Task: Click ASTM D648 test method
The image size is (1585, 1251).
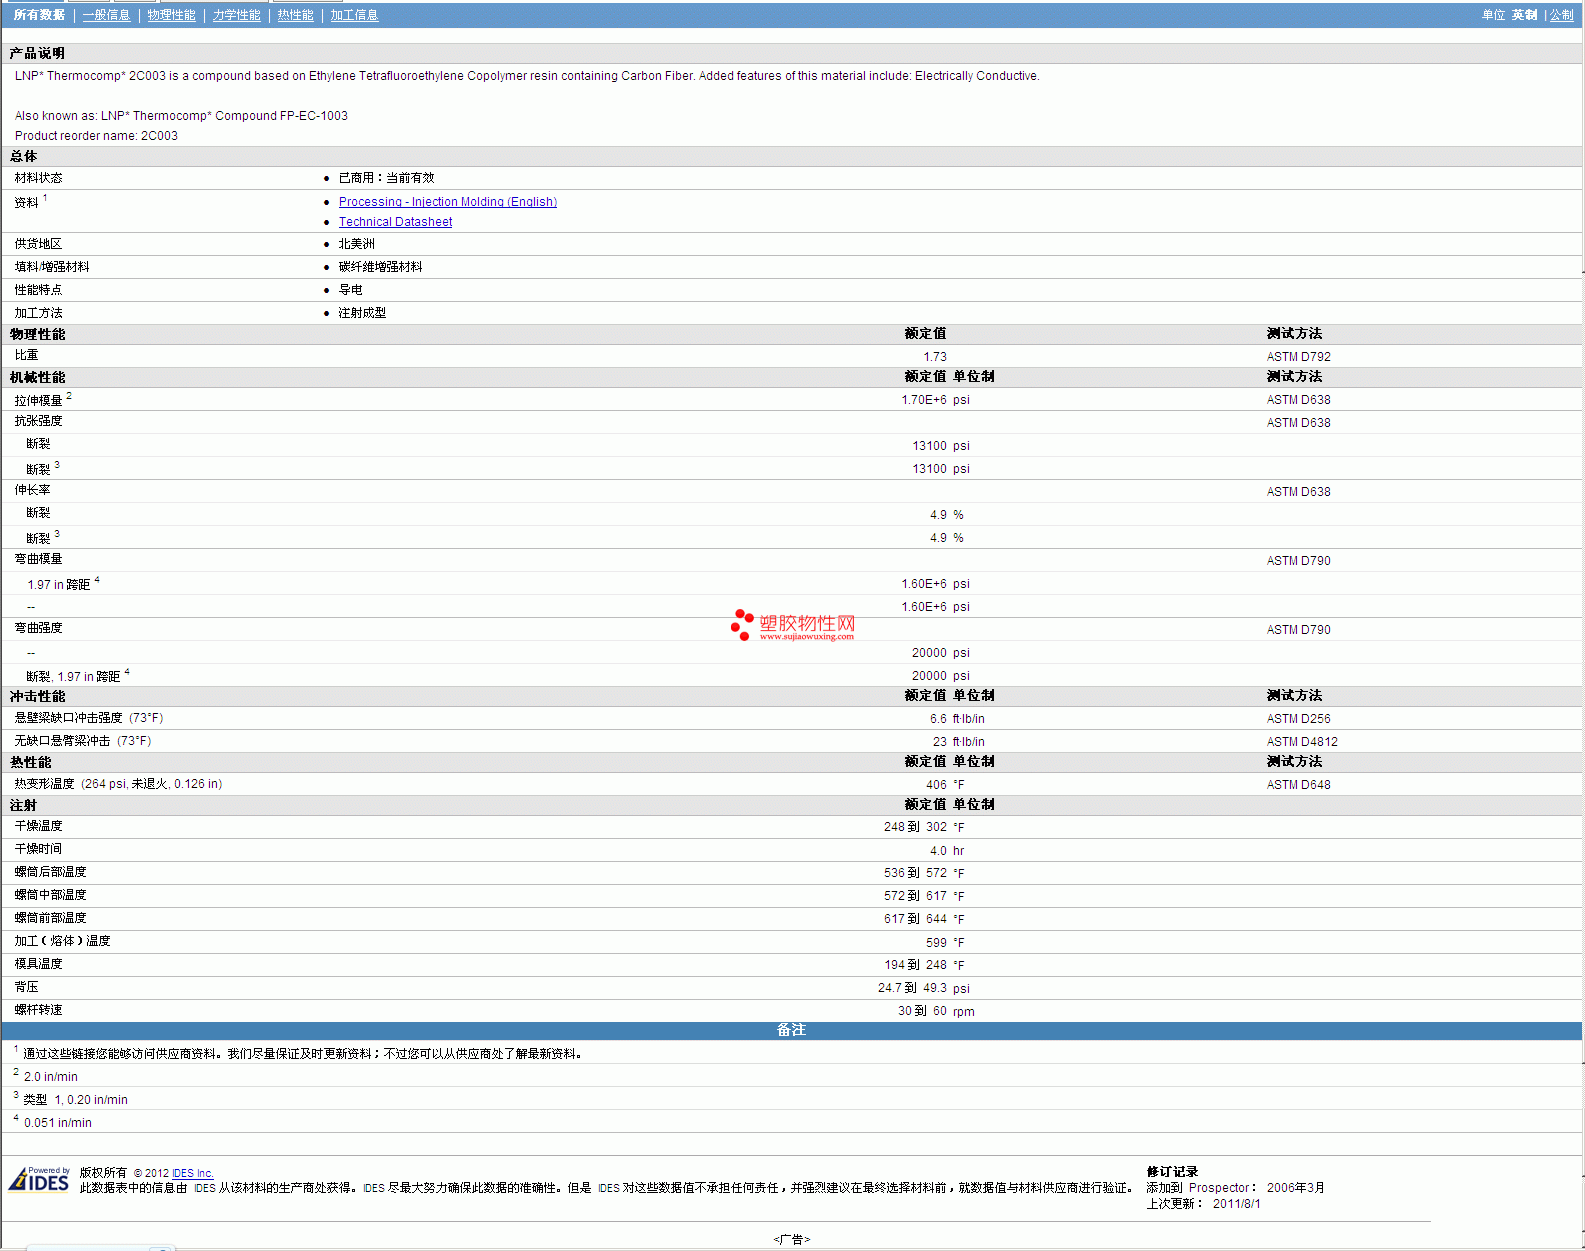Action: (1298, 785)
